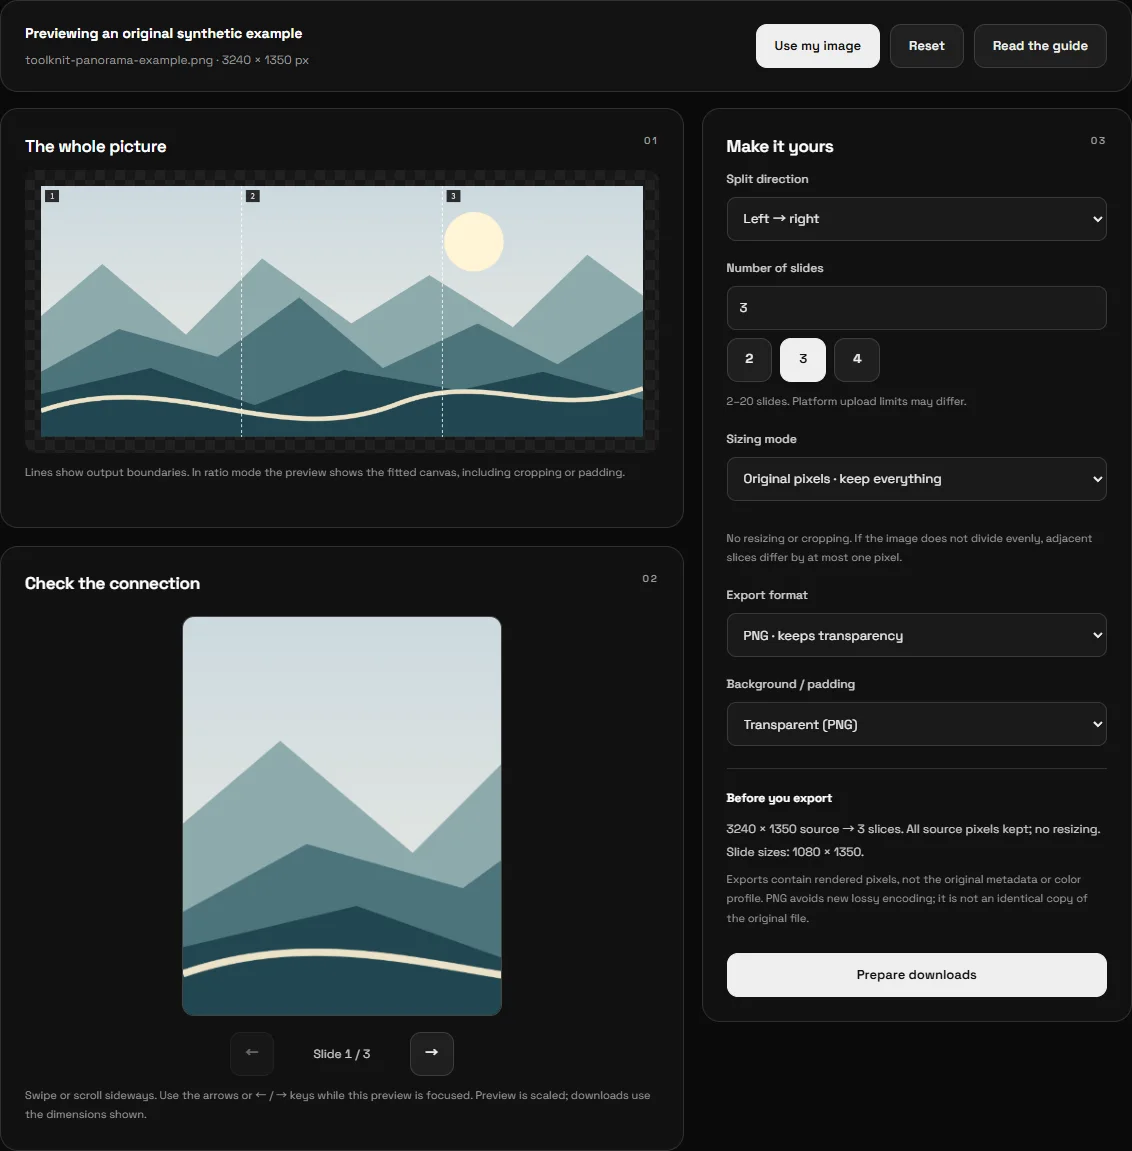This screenshot has width=1132, height=1151.
Task: Open the Background / padding dropdown
Action: [916, 725]
